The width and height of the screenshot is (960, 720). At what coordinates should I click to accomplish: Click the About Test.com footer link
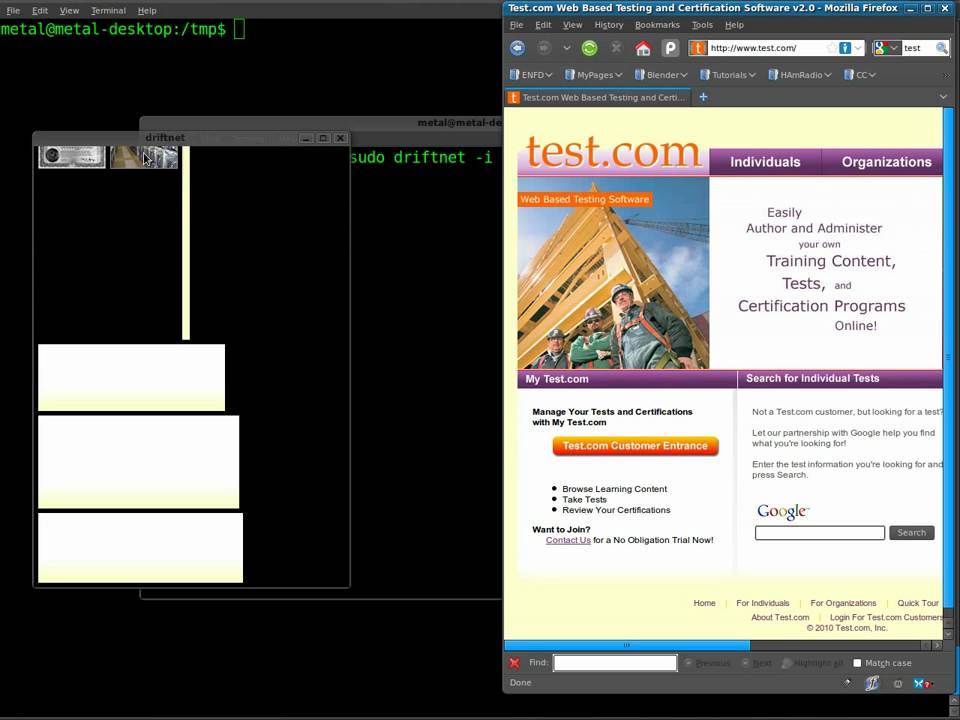click(x=780, y=617)
